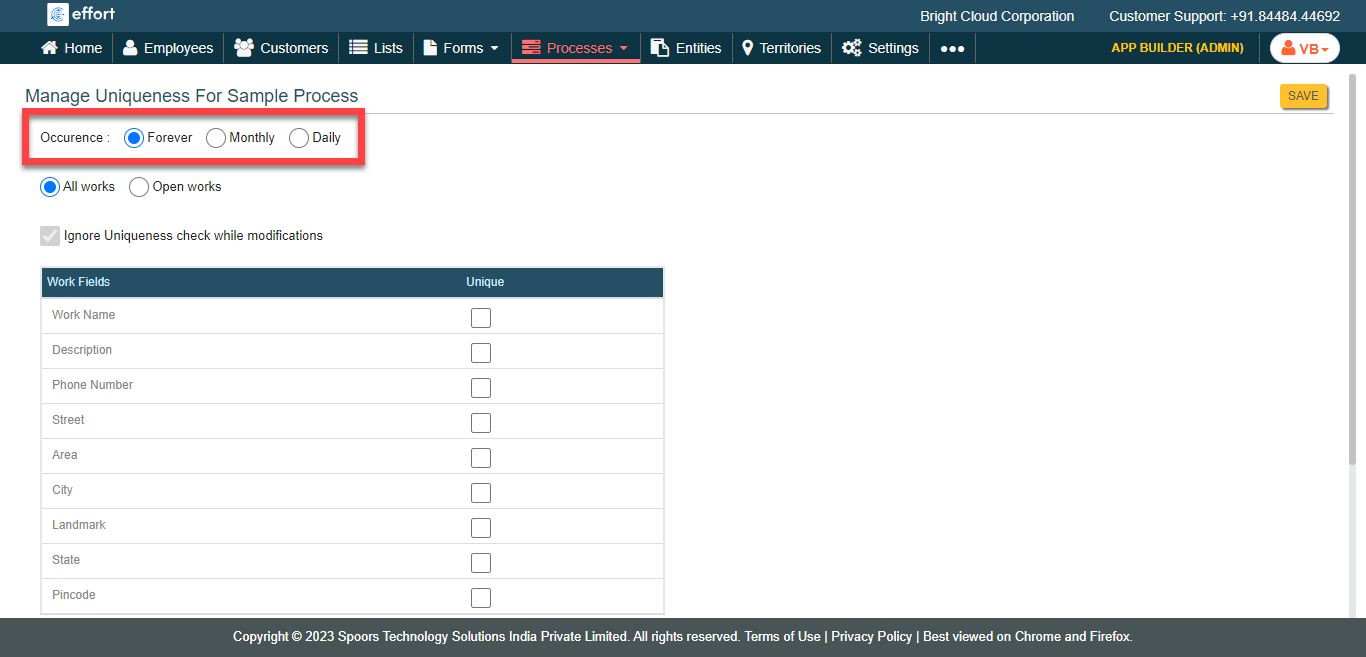This screenshot has height=657, width=1366.
Task: Open the VB user profile dropdown
Action: 1304,48
